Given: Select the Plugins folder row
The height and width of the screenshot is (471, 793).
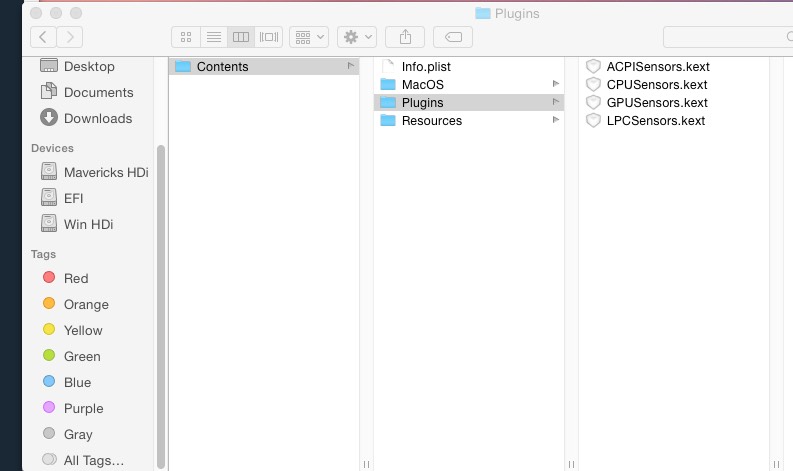Looking at the screenshot, I should click(468, 103).
